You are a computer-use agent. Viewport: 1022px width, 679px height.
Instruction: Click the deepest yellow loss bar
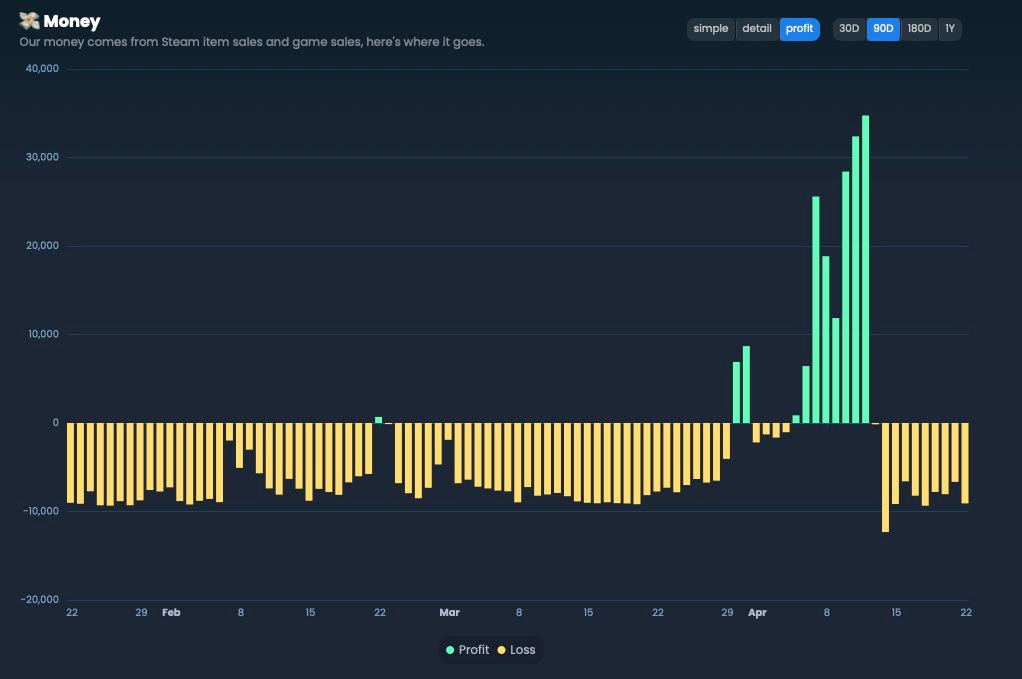tap(885, 477)
